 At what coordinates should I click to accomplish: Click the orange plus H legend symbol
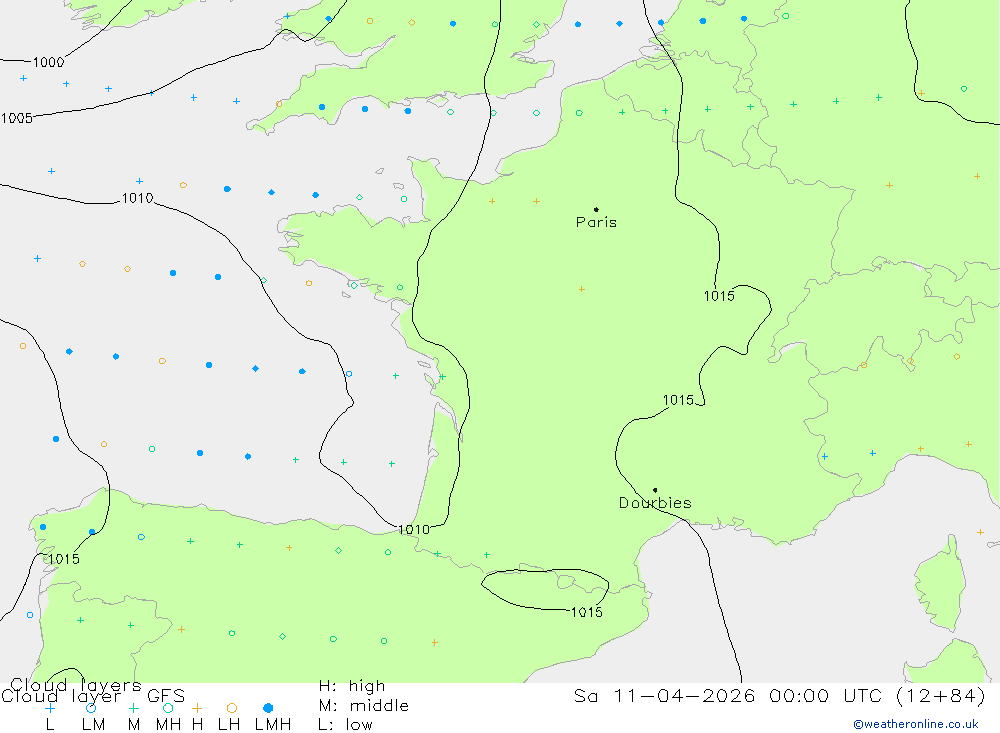click(197, 708)
